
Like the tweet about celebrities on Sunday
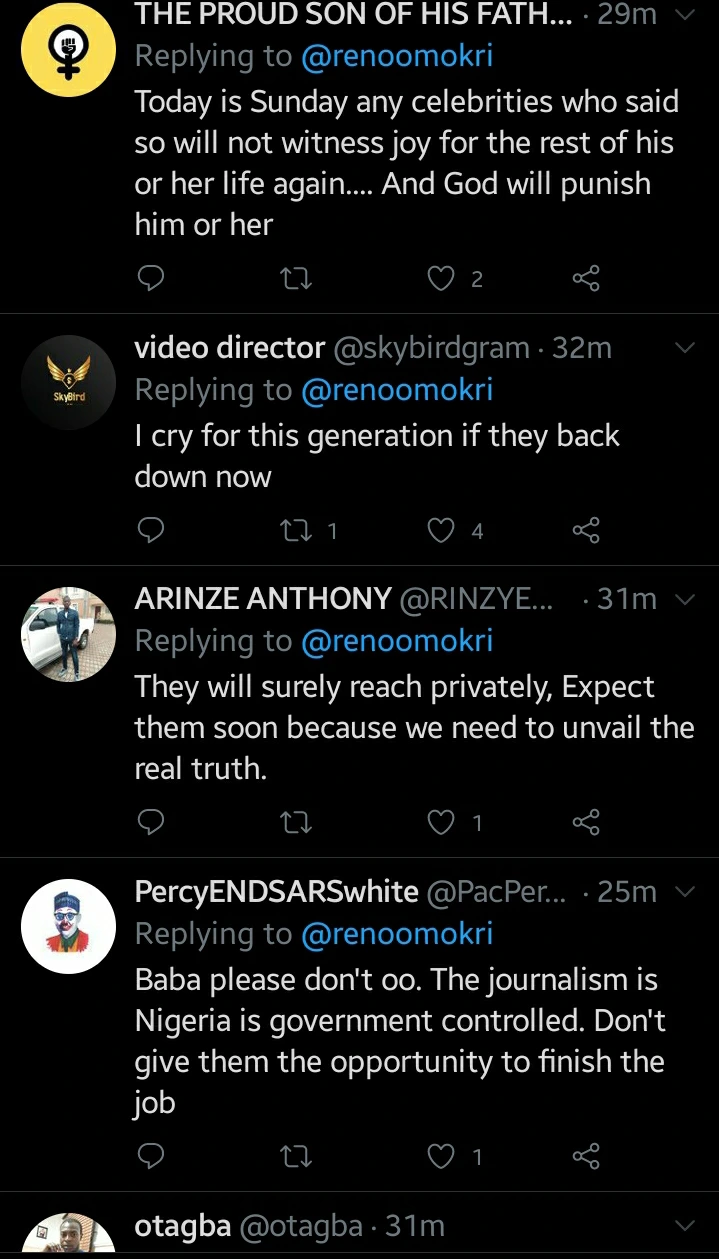click(441, 279)
